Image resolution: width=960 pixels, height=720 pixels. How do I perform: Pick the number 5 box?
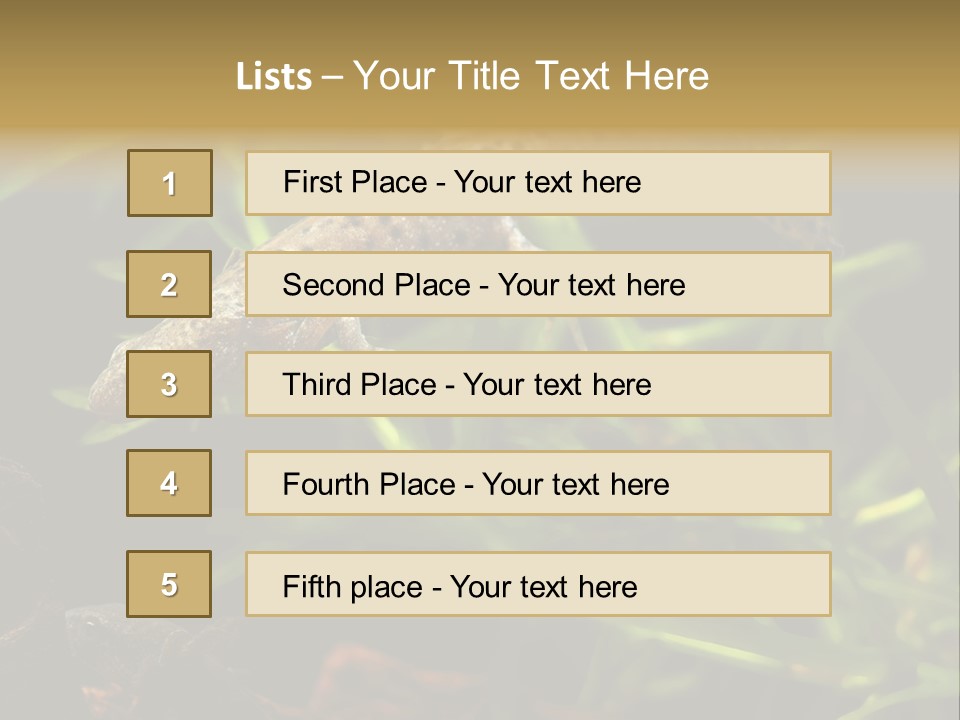coord(169,584)
